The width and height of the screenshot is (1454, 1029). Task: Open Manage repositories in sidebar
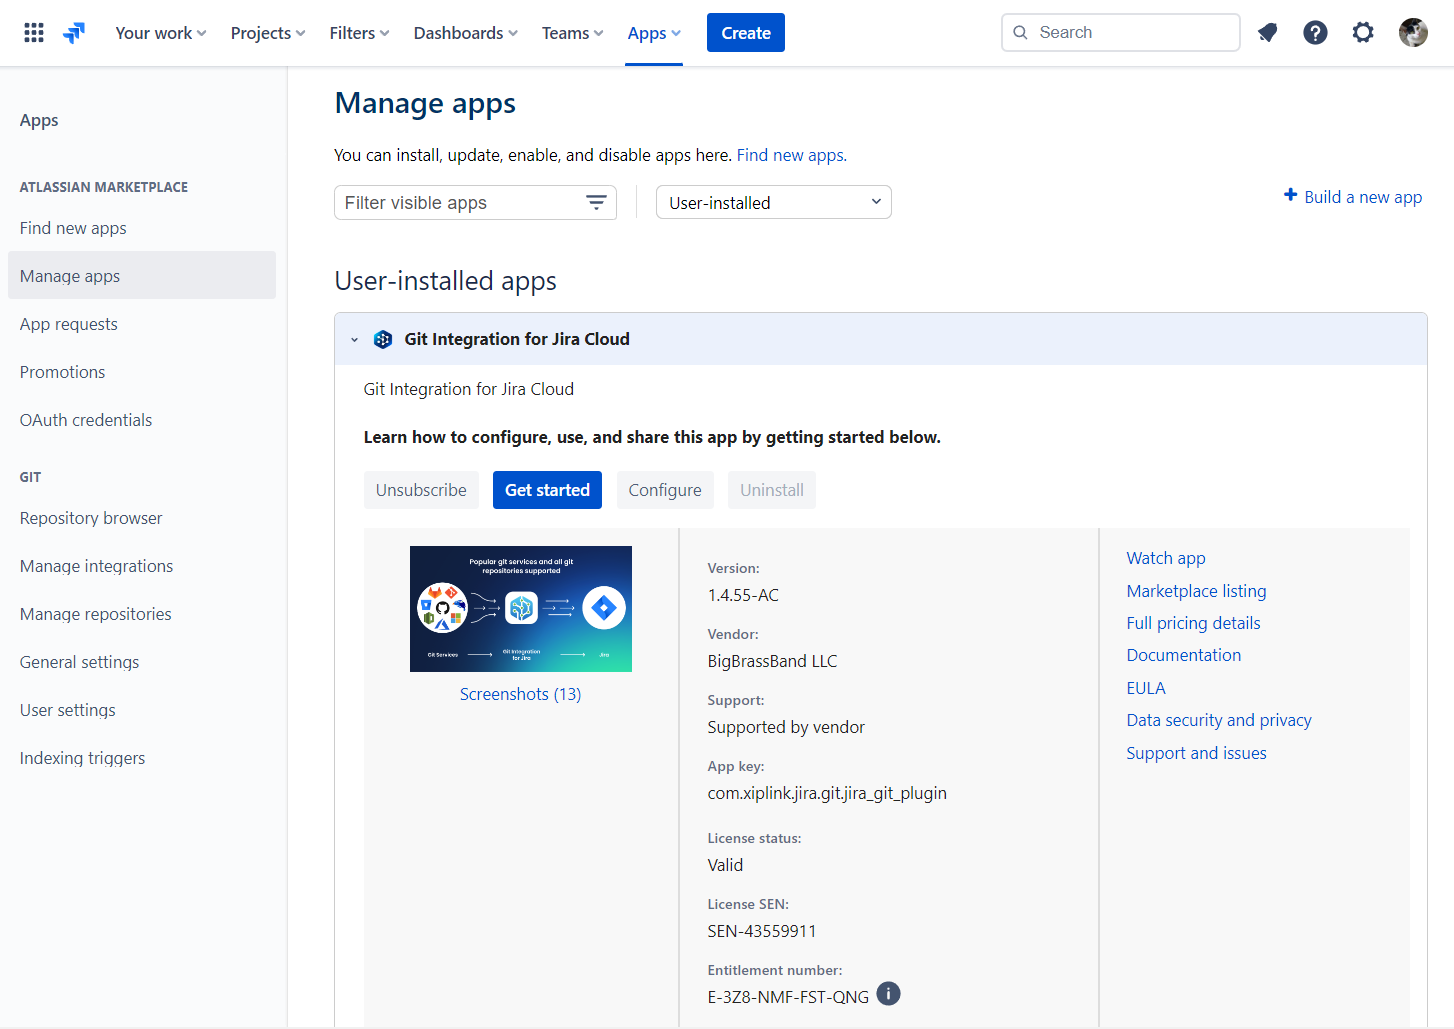point(142,614)
